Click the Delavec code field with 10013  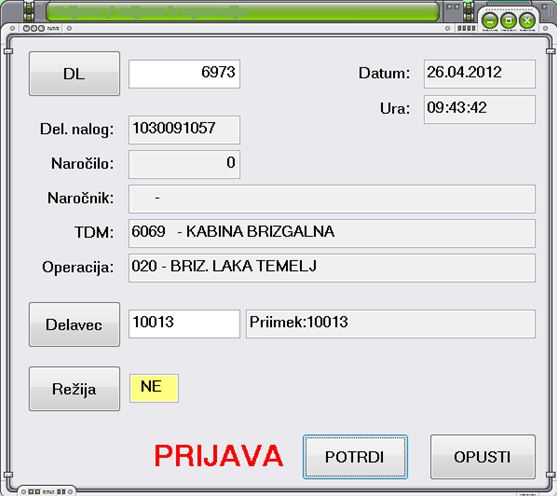click(x=184, y=324)
